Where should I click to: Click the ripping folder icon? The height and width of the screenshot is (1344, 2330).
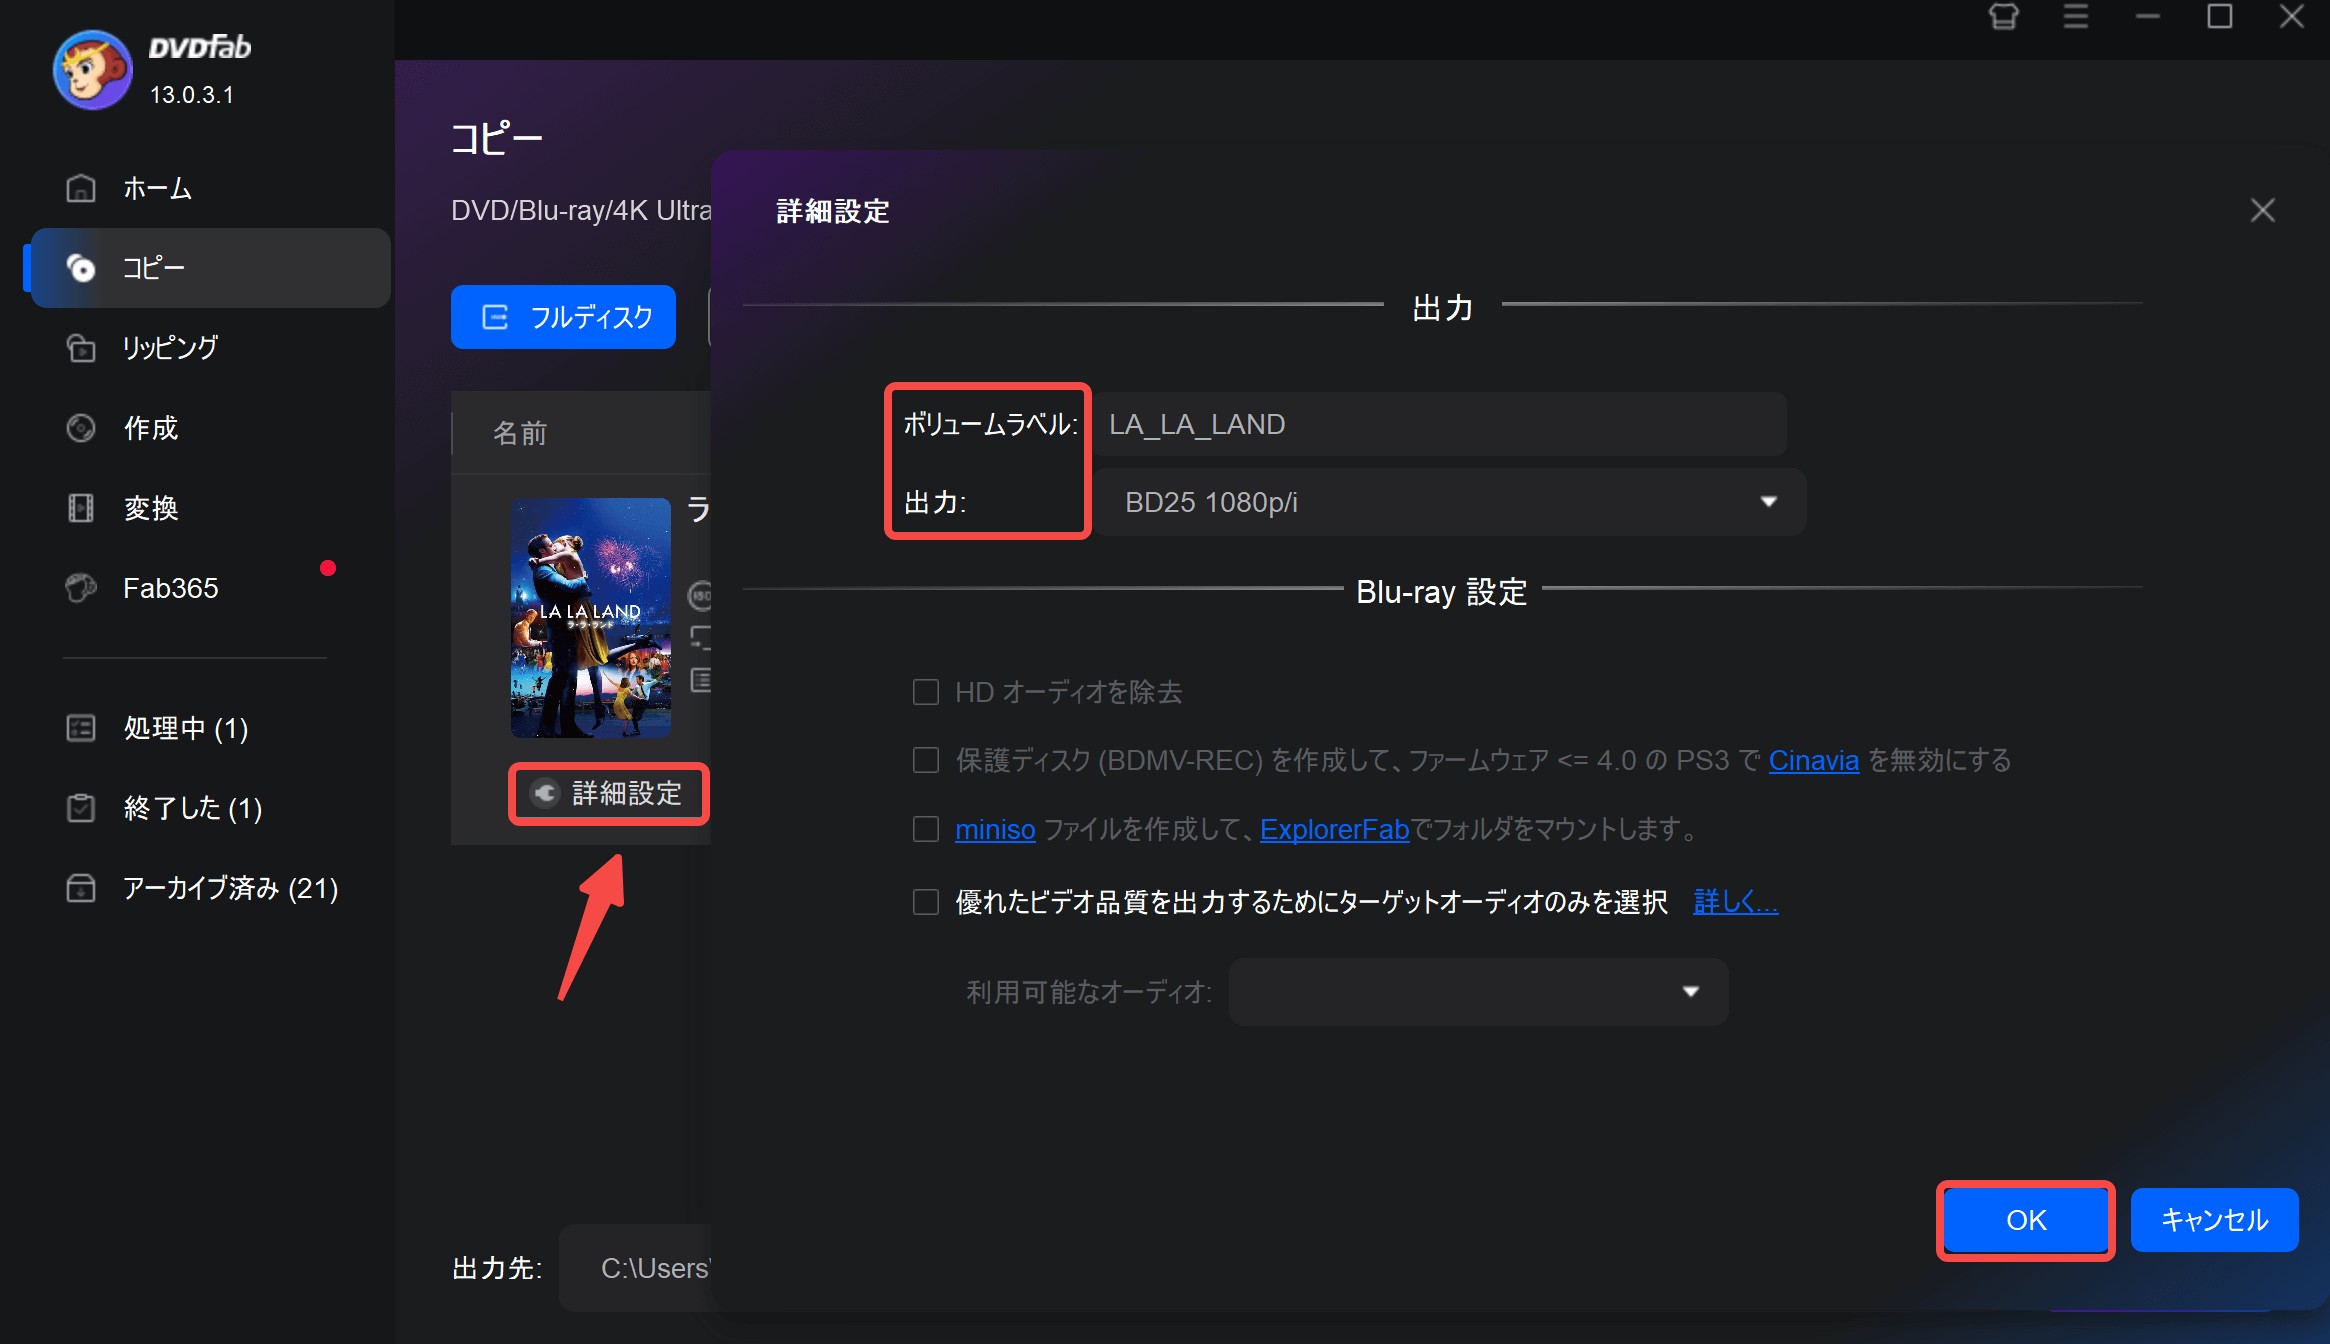pyautogui.click(x=81, y=348)
